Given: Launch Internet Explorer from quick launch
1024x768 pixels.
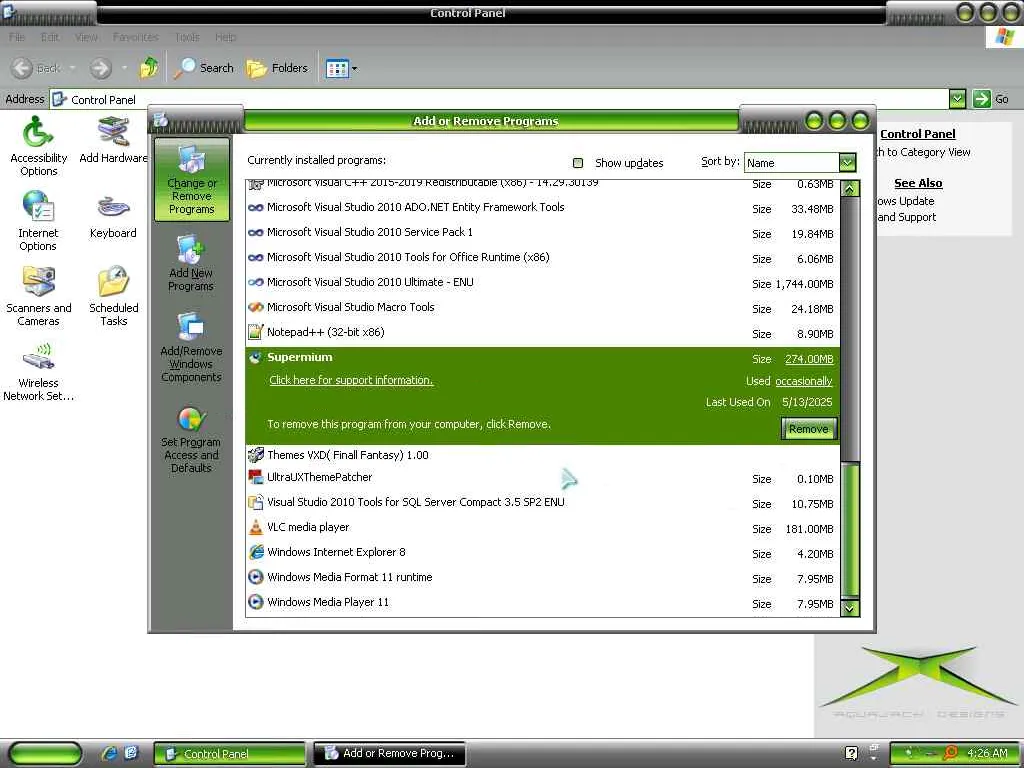Looking at the screenshot, I should [x=108, y=754].
